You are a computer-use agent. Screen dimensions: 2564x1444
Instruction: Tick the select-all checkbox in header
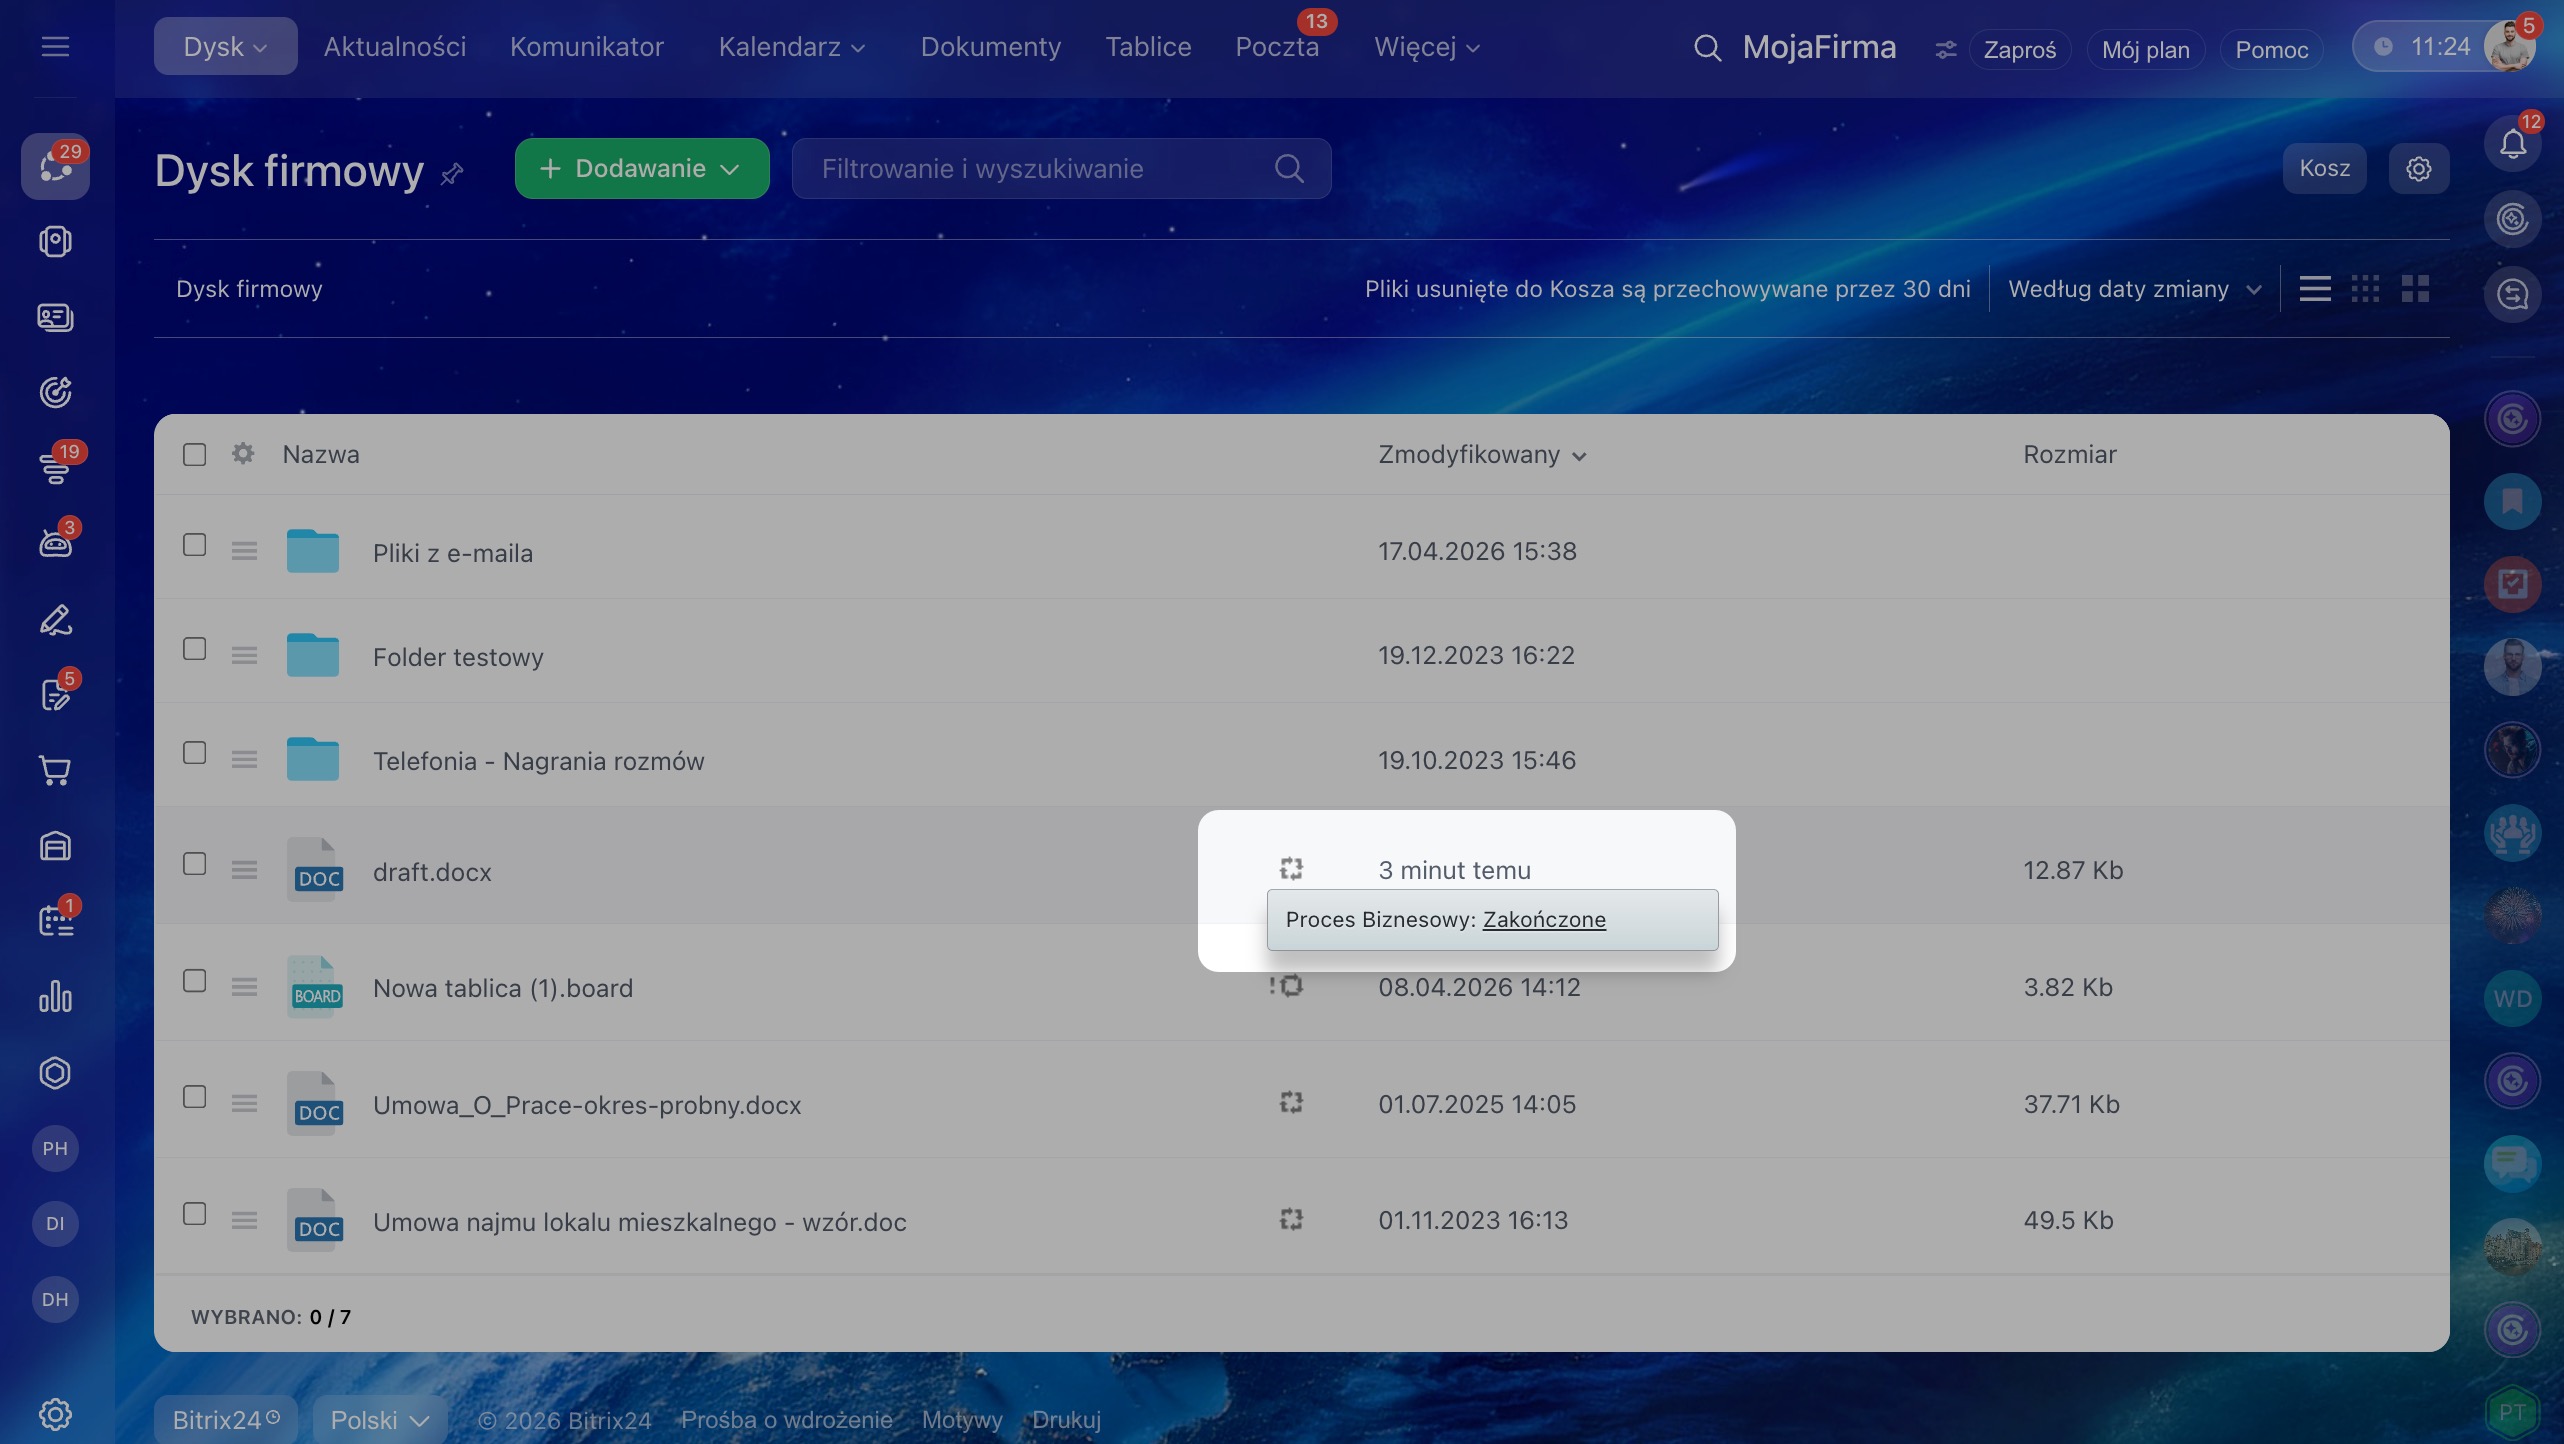click(x=194, y=454)
